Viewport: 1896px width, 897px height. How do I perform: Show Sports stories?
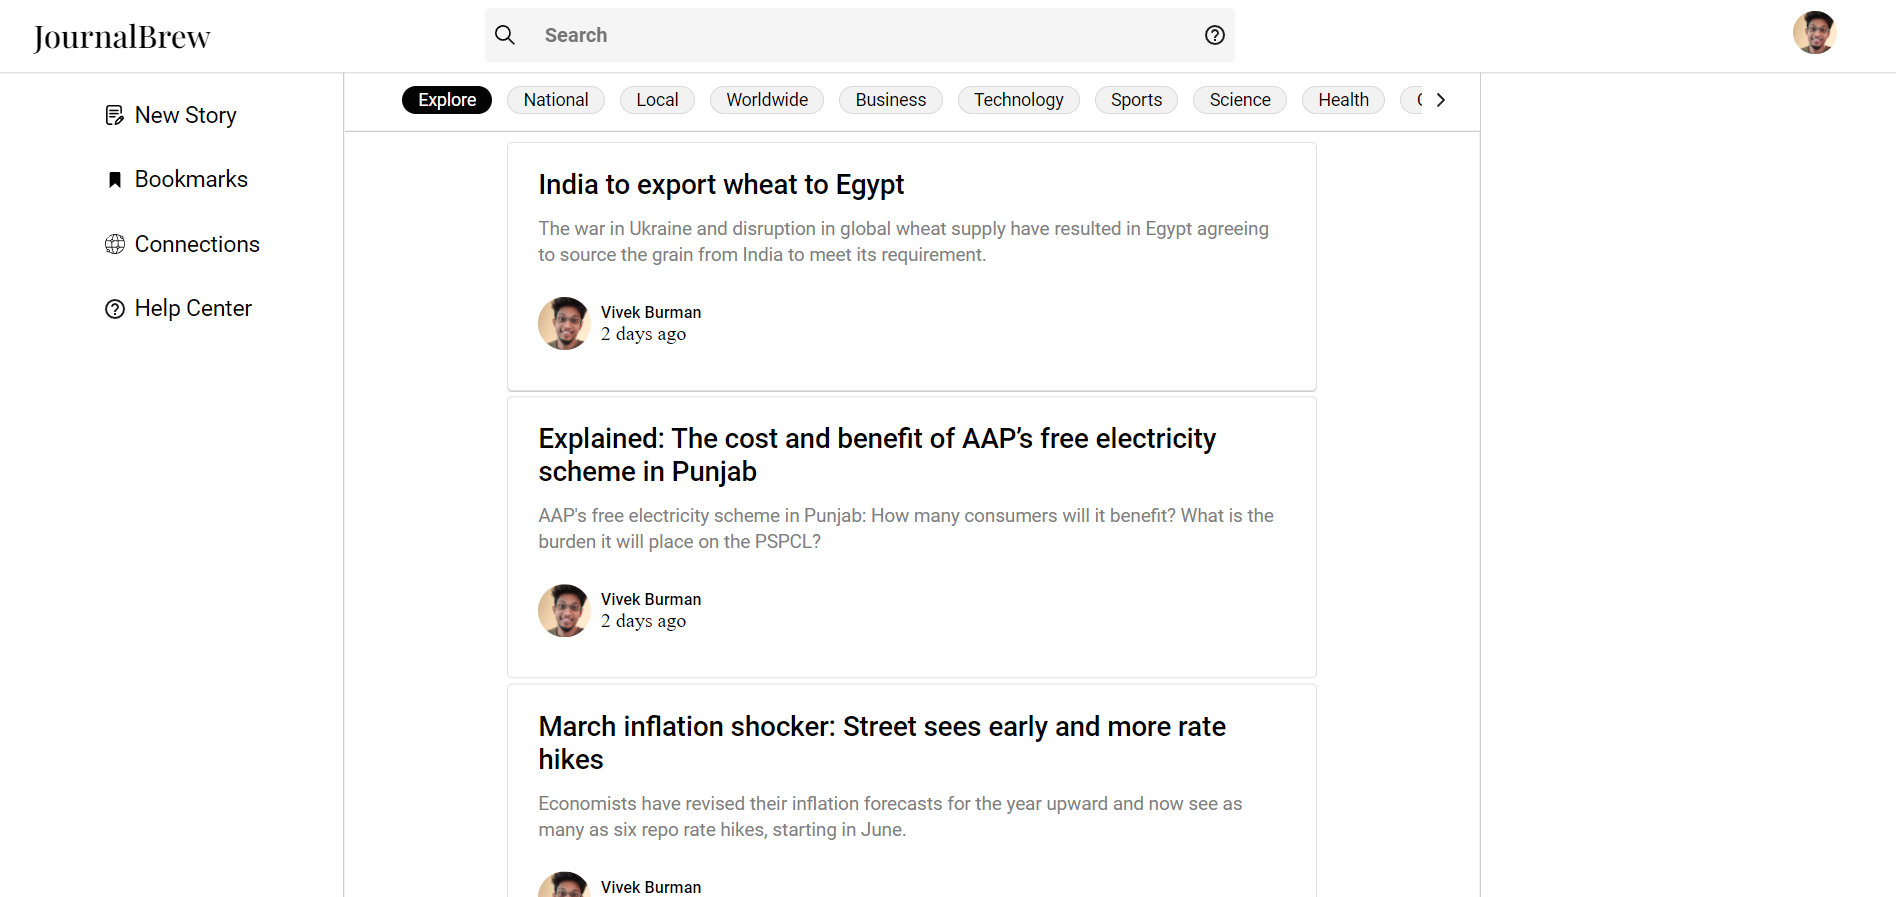tap(1137, 100)
